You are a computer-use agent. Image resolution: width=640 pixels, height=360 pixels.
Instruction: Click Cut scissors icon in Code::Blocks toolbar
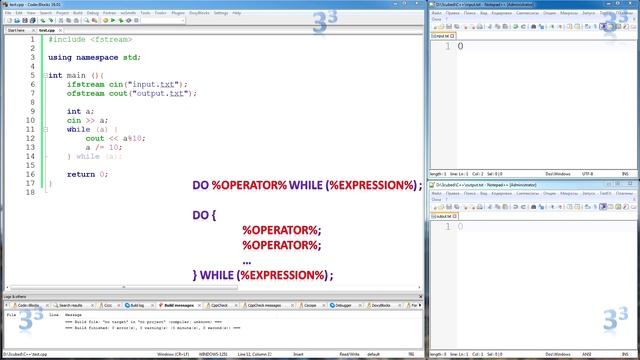[61, 20]
